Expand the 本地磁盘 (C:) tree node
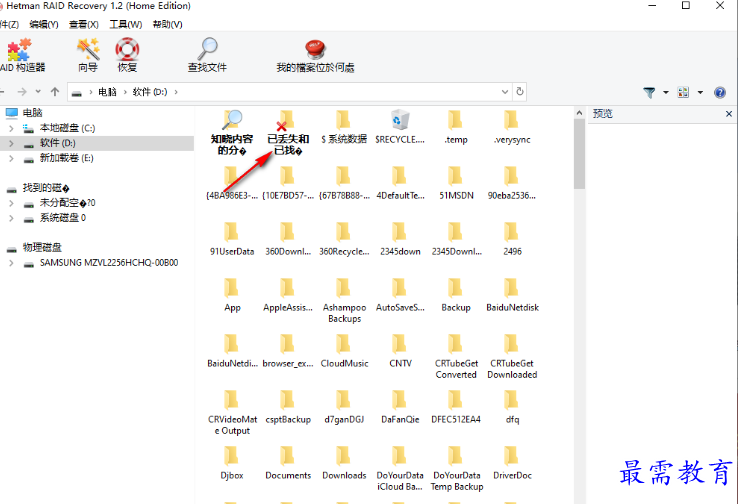 [x=11, y=128]
